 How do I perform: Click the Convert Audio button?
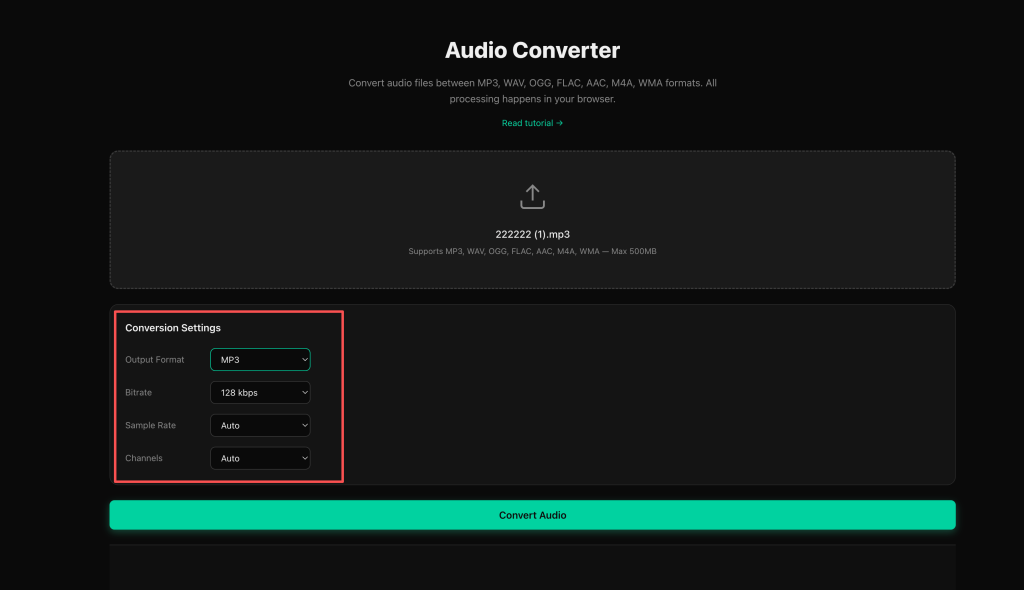tap(532, 515)
